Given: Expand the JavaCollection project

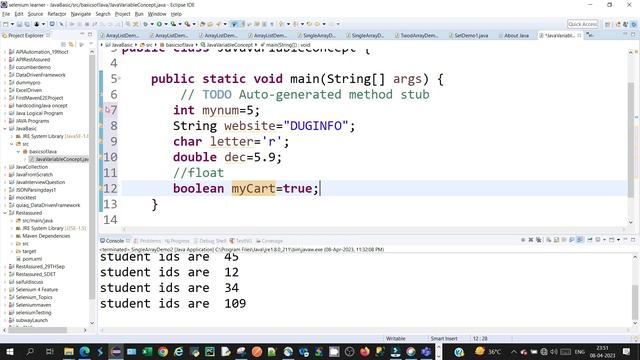Looking at the screenshot, I should (x=5, y=167).
